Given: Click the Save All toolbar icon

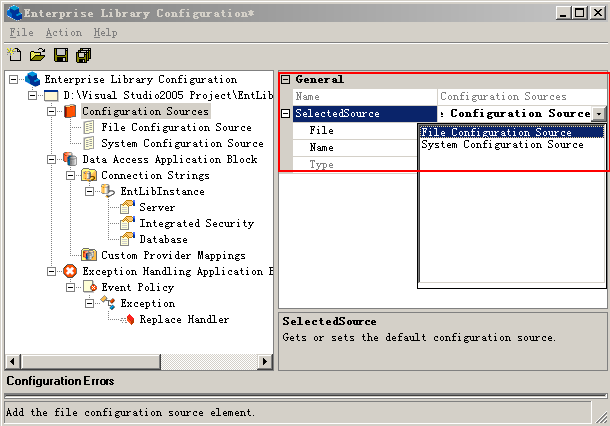Looking at the screenshot, I should [83, 55].
